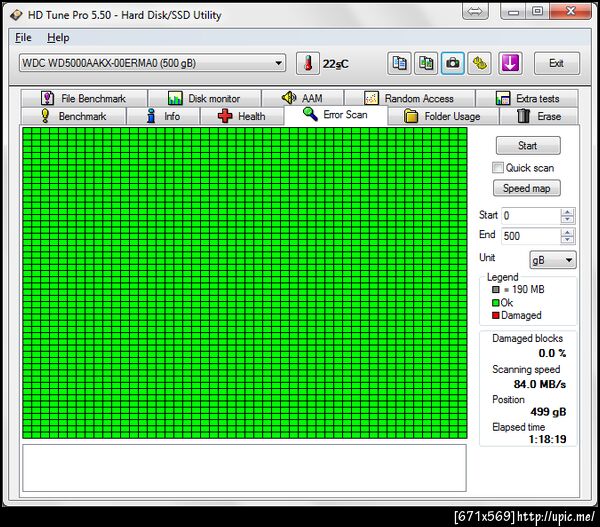The height and width of the screenshot is (527, 600).
Task: Open the Info tab
Action: [163, 116]
